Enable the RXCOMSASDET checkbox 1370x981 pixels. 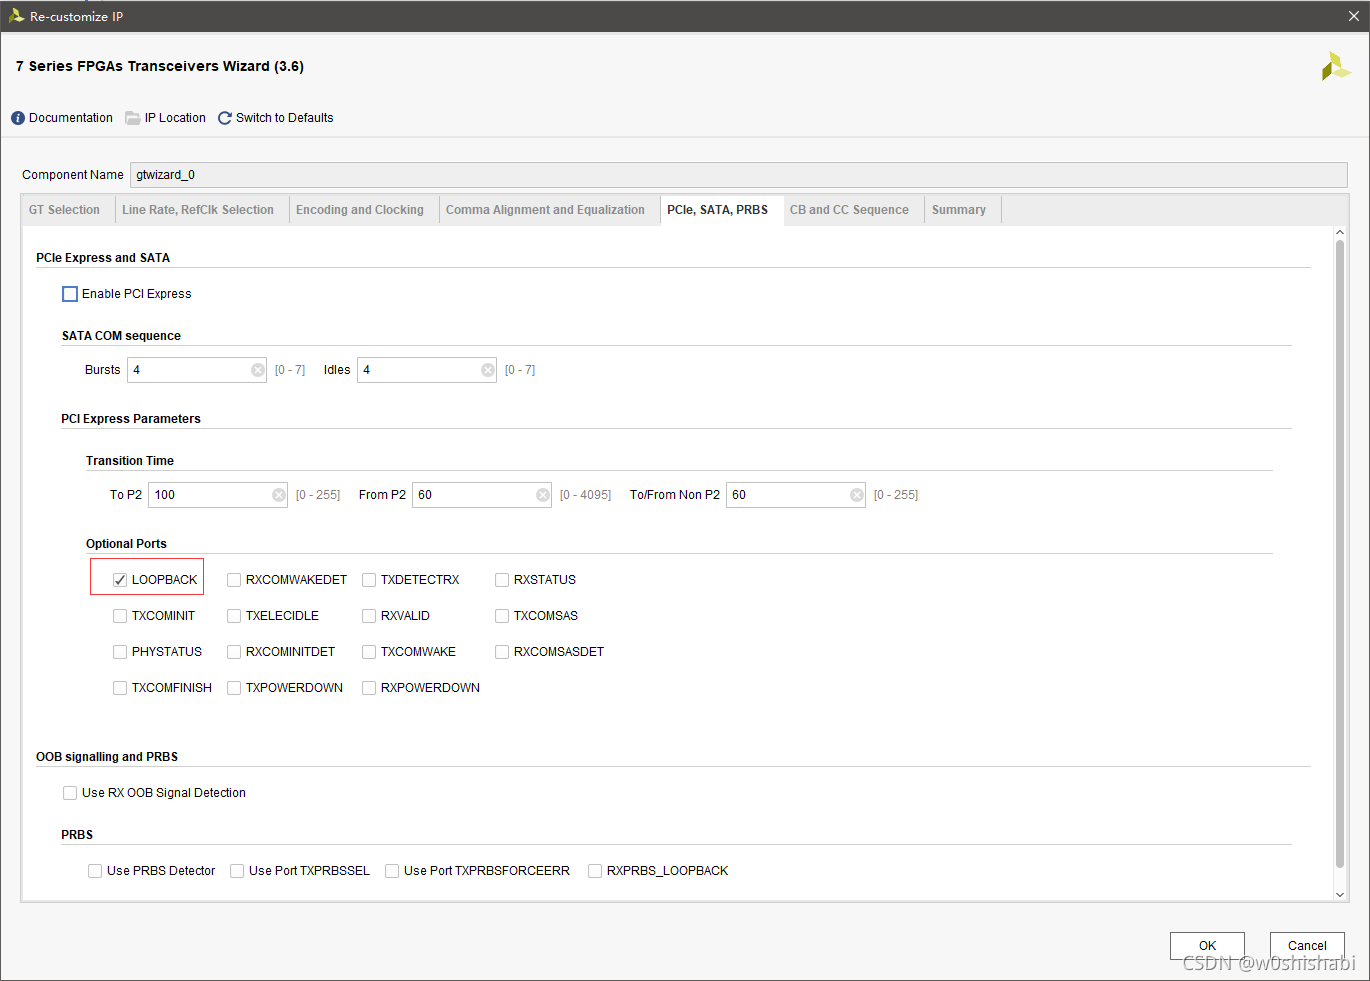(x=502, y=652)
